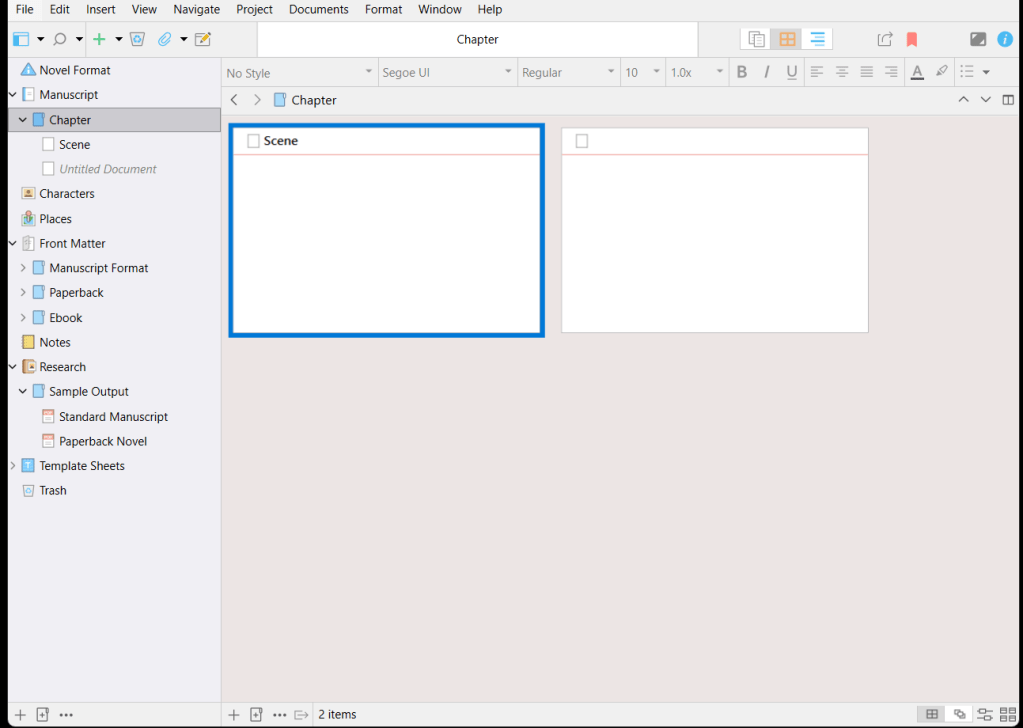Expand the Paperback folder
Viewport: 1023px width, 728px height.
[x=23, y=293]
